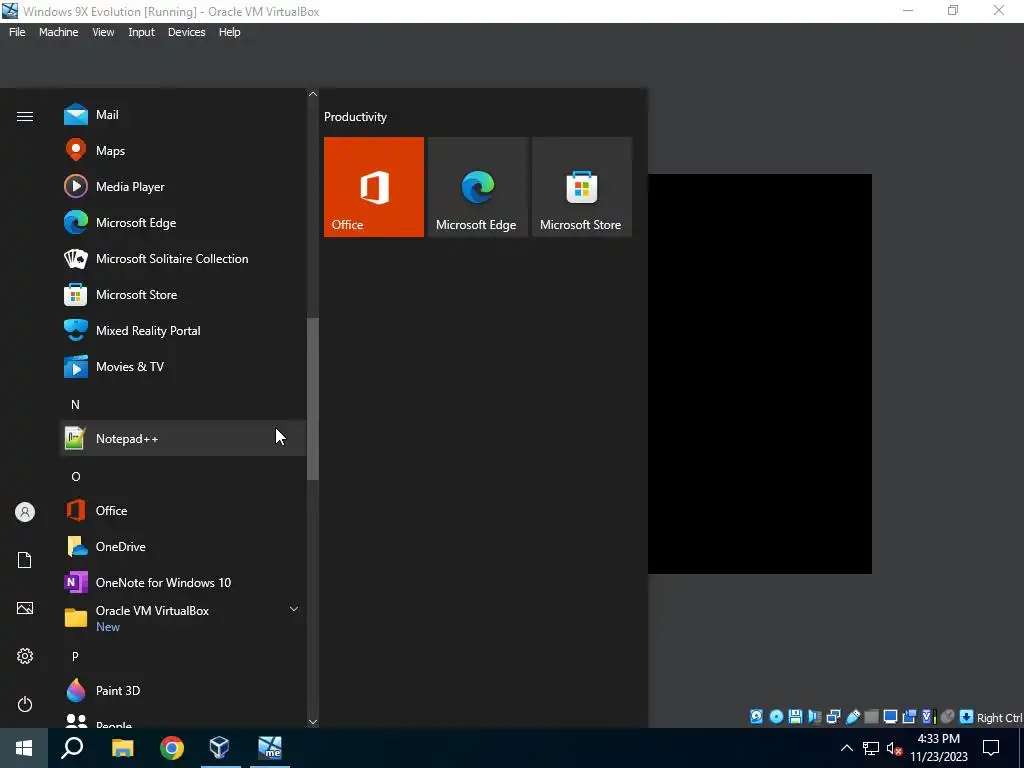Launch Maps from the Start menu
The image size is (1024, 768).
click(x=183, y=151)
